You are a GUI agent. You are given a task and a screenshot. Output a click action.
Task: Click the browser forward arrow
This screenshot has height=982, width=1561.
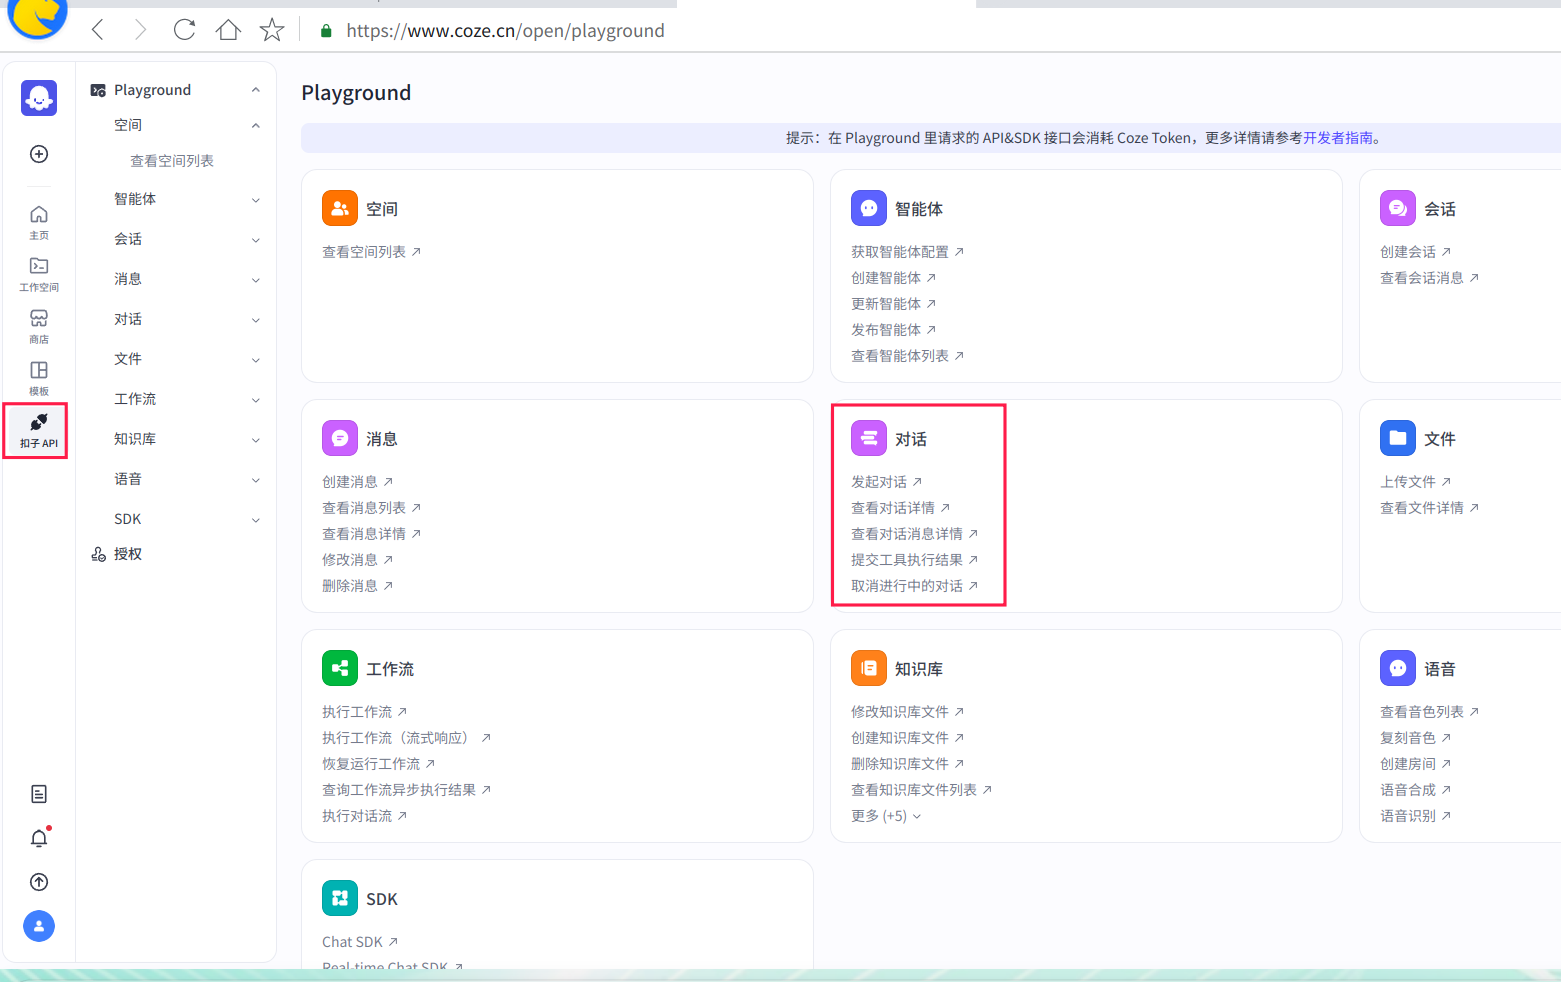coord(140,30)
